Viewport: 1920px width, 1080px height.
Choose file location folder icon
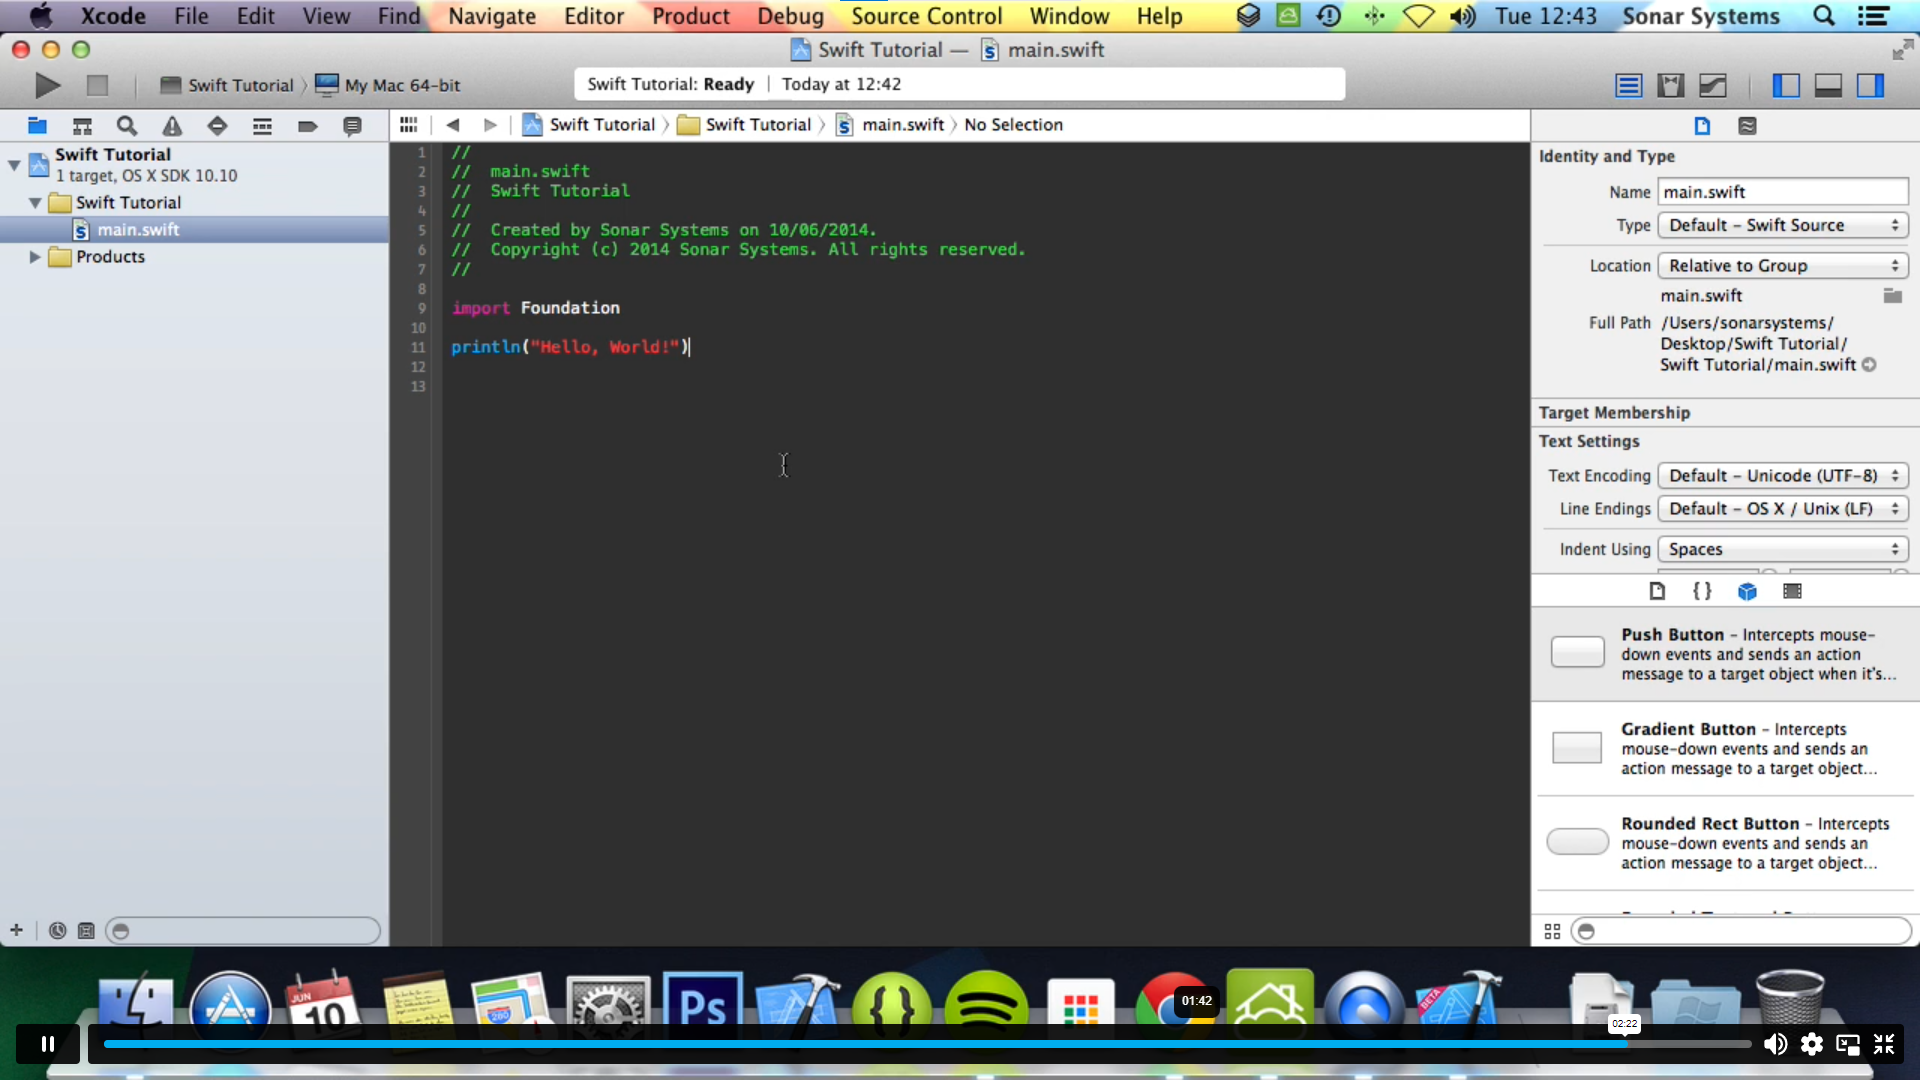tap(1892, 295)
